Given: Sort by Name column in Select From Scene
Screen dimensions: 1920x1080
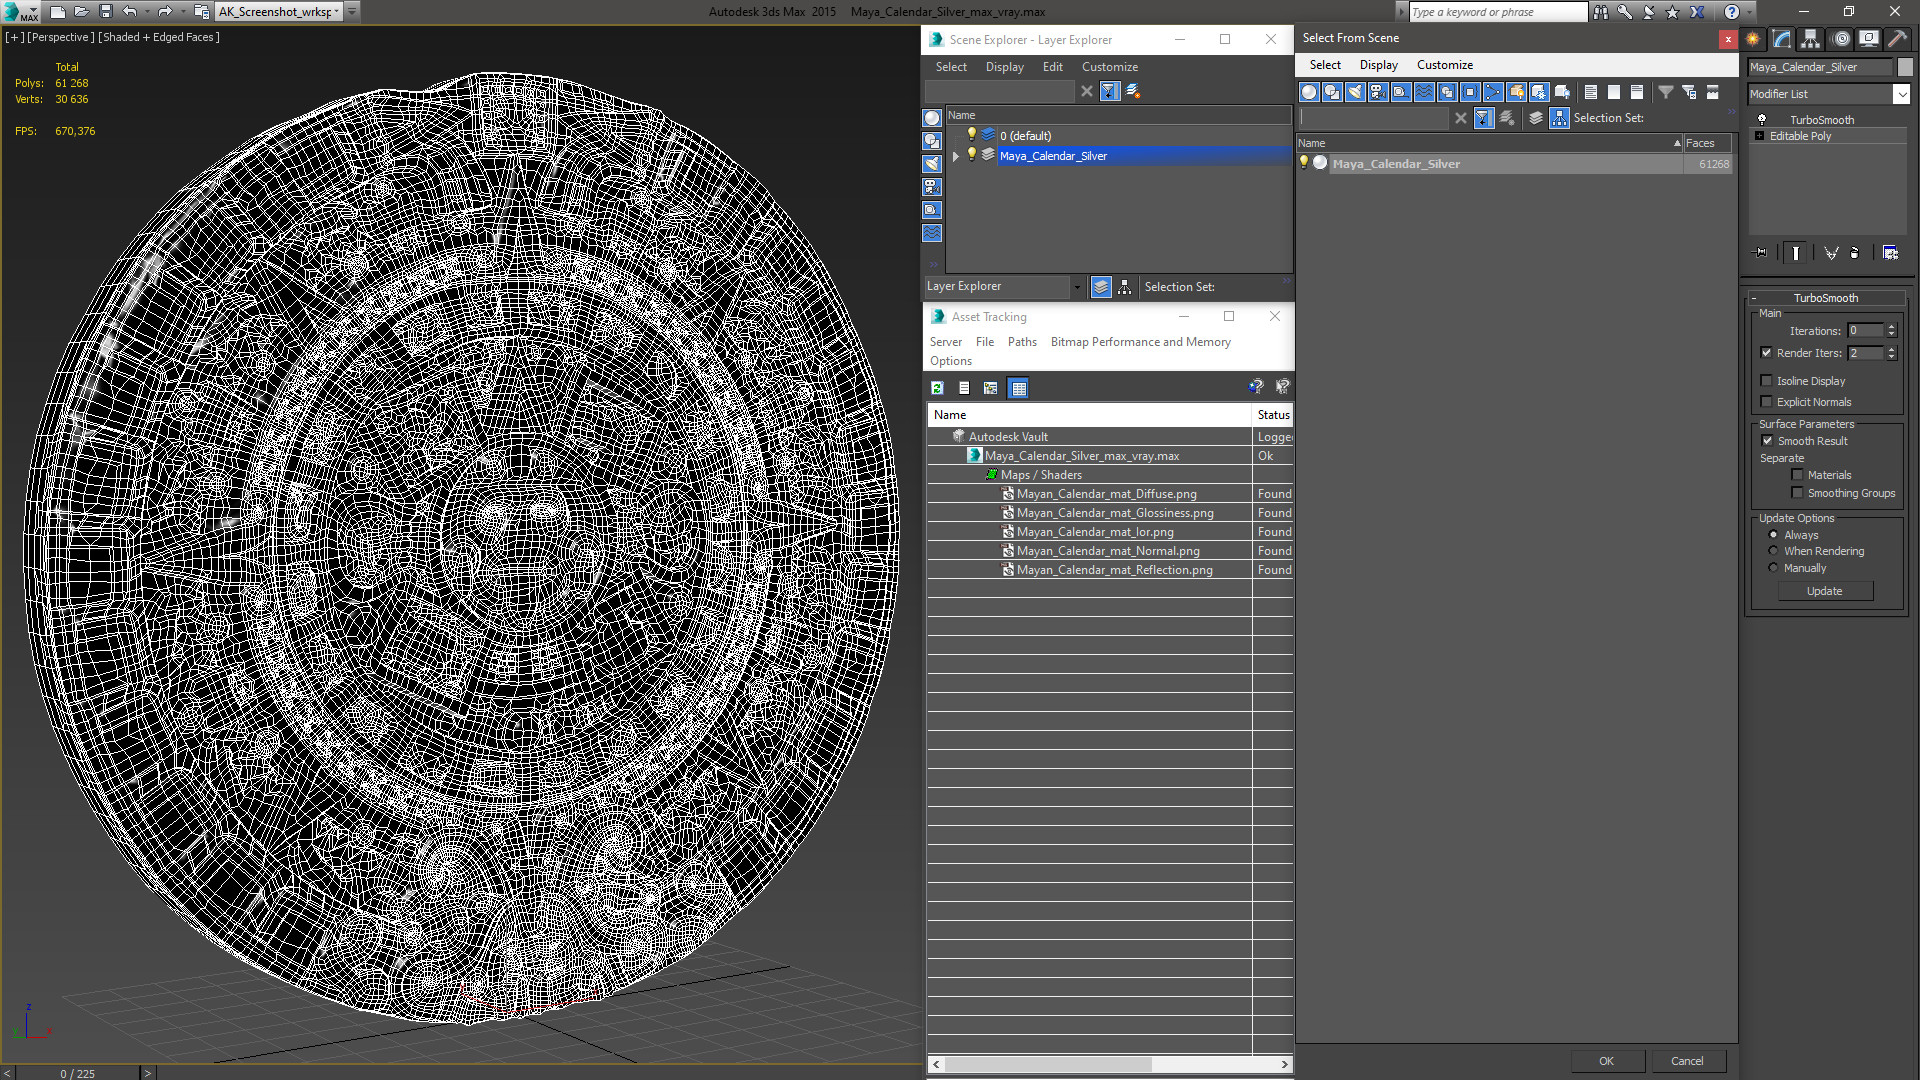Looking at the screenshot, I should coord(1490,143).
